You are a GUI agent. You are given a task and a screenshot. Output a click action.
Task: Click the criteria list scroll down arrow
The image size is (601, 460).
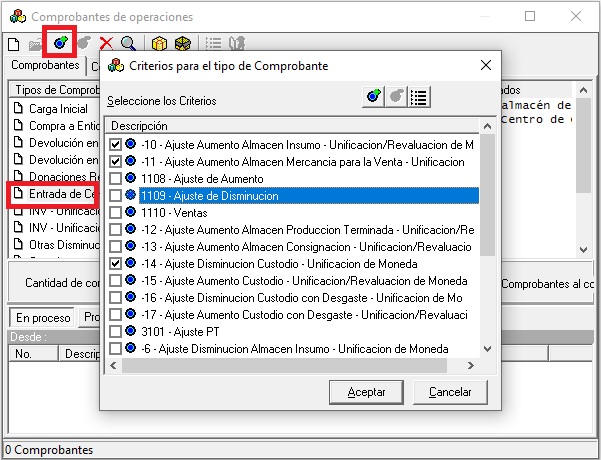tap(487, 349)
